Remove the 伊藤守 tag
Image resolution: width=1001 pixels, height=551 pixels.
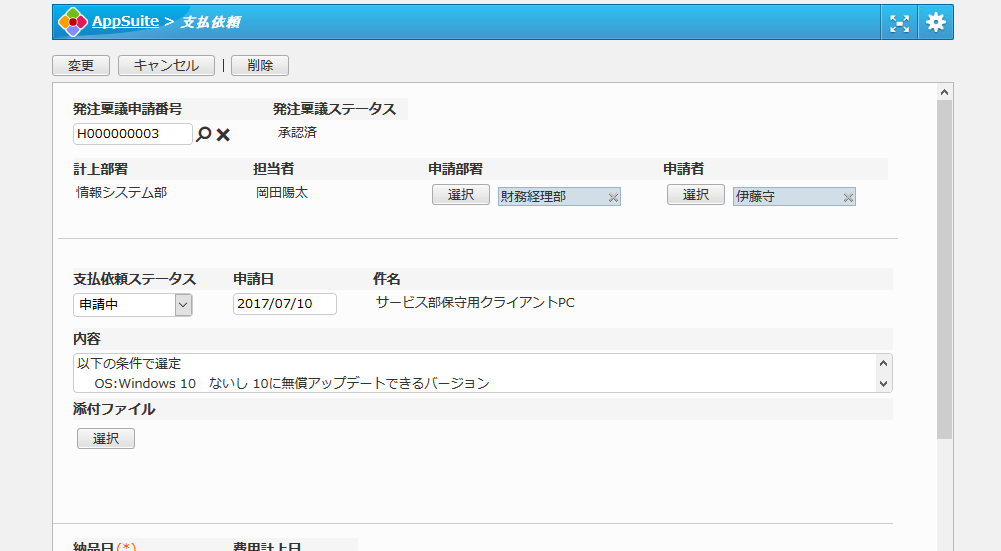pyautogui.click(x=848, y=198)
